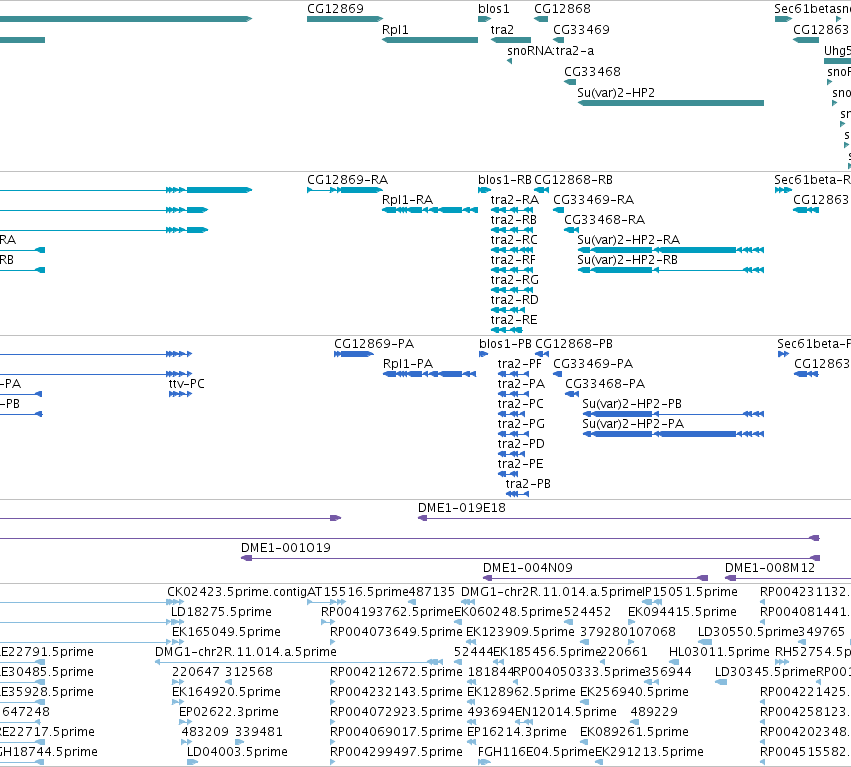This screenshot has width=851, height=767.
Task: Click the Rpl1 gene label
Action: coord(395,30)
